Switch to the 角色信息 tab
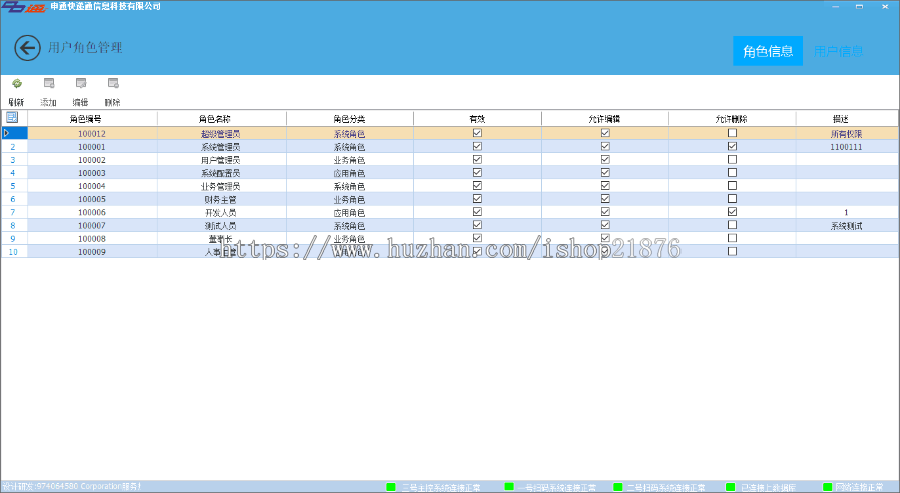Viewport: 900px width, 493px height. [768, 51]
